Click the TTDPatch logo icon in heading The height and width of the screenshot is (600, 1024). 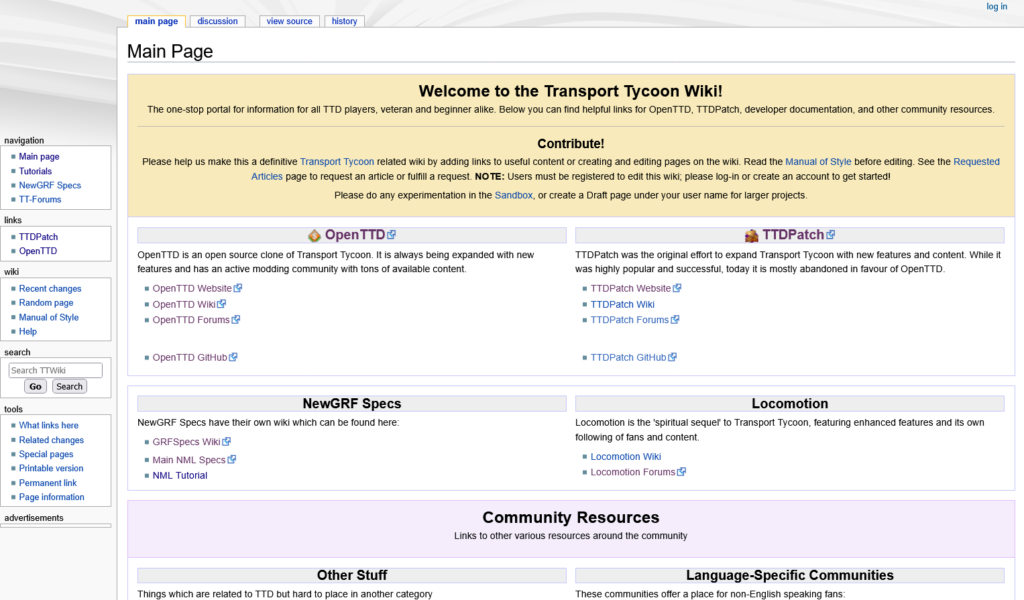pyautogui.click(x=751, y=236)
